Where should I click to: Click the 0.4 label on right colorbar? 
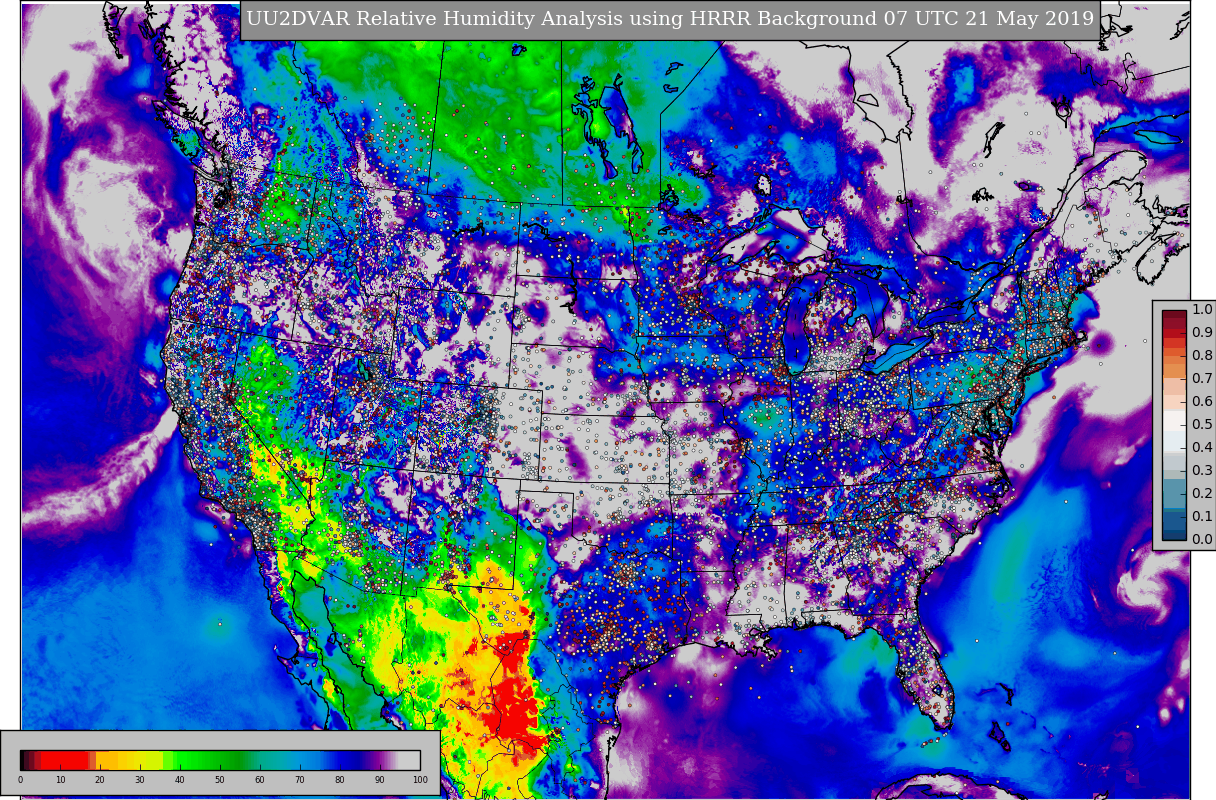(1202, 448)
